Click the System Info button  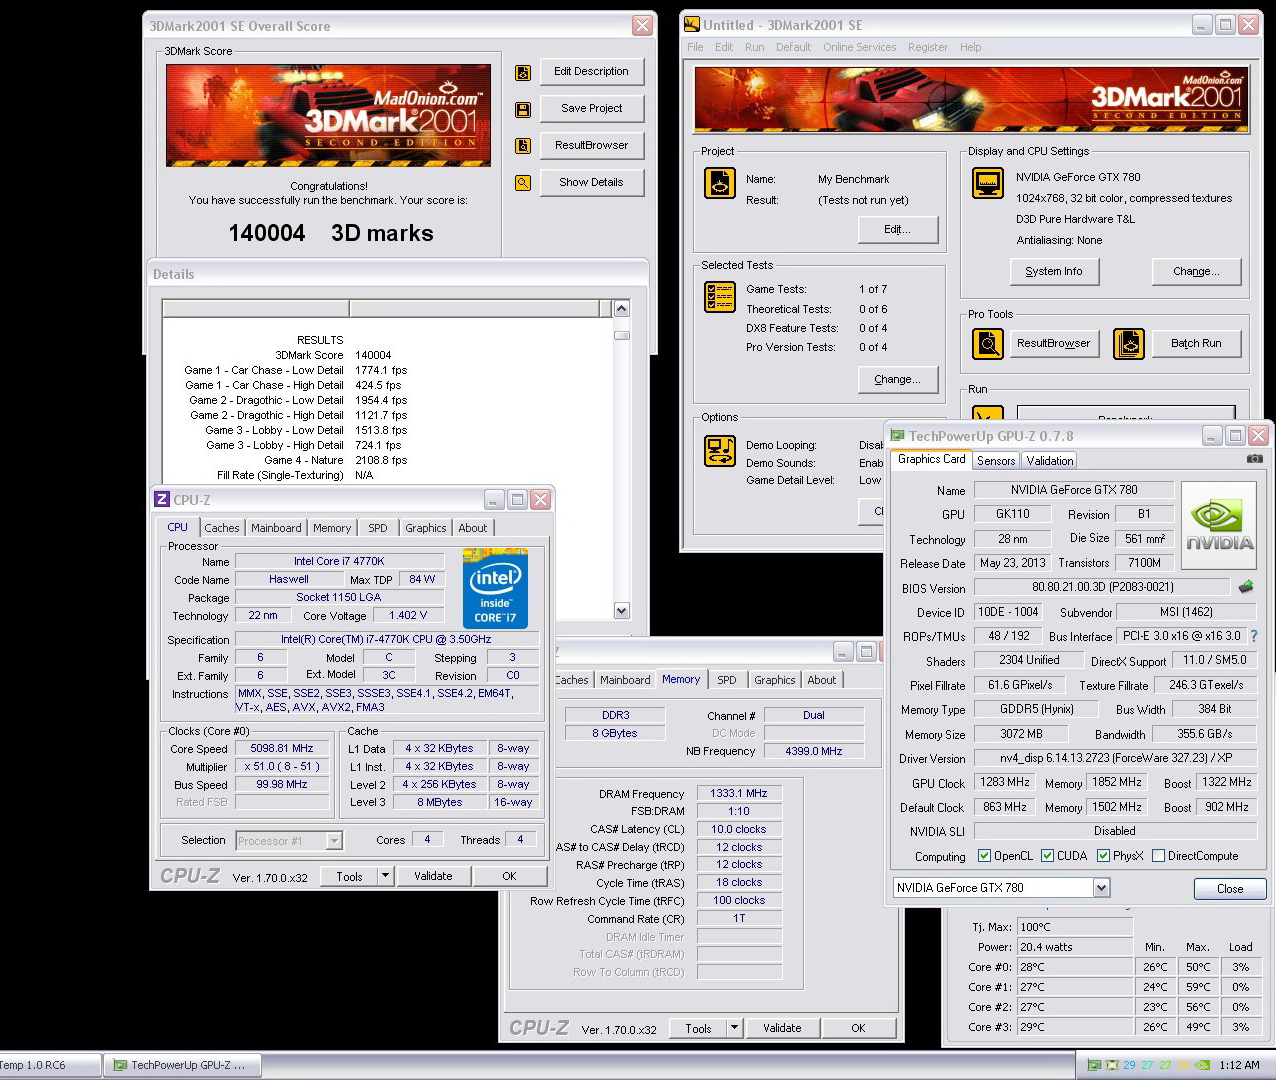click(1054, 271)
